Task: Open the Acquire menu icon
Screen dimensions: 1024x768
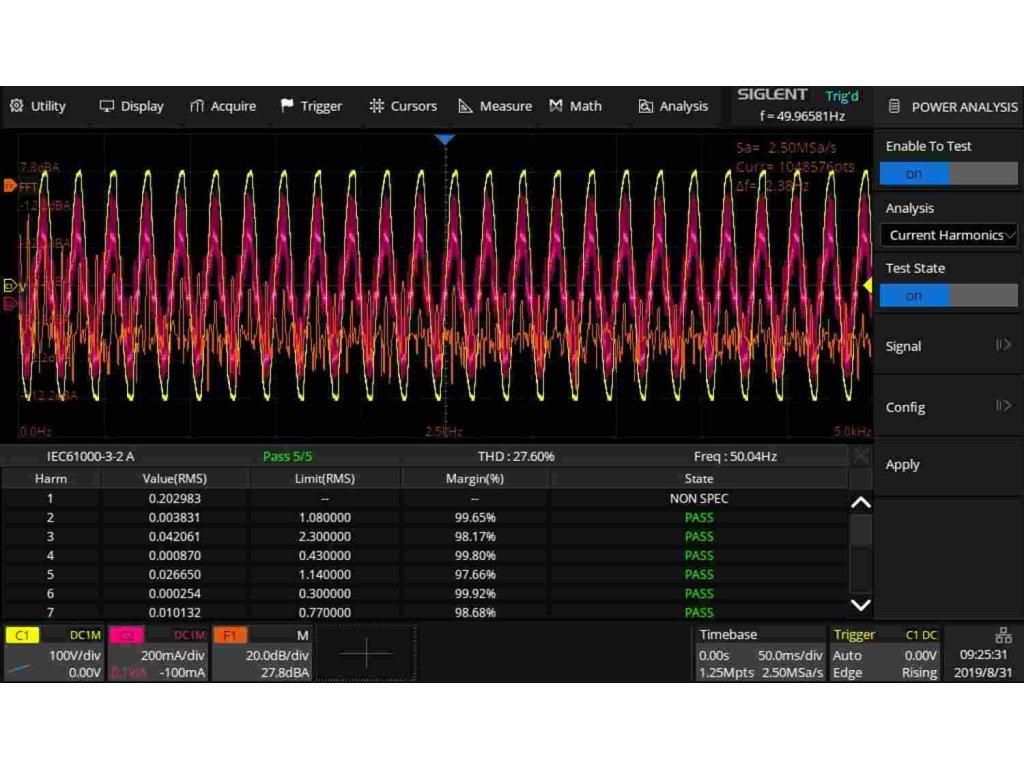Action: coord(197,106)
